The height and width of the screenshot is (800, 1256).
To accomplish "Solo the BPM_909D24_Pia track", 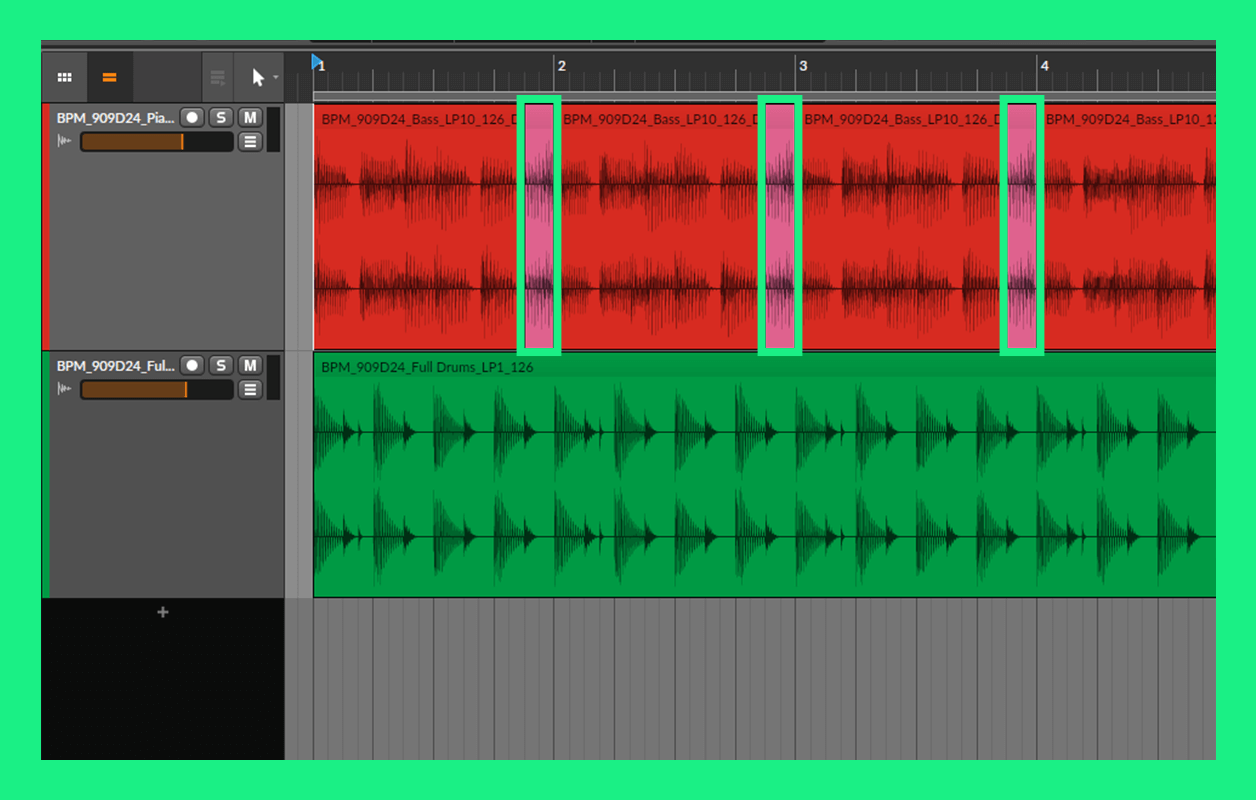I will pyautogui.click(x=221, y=118).
